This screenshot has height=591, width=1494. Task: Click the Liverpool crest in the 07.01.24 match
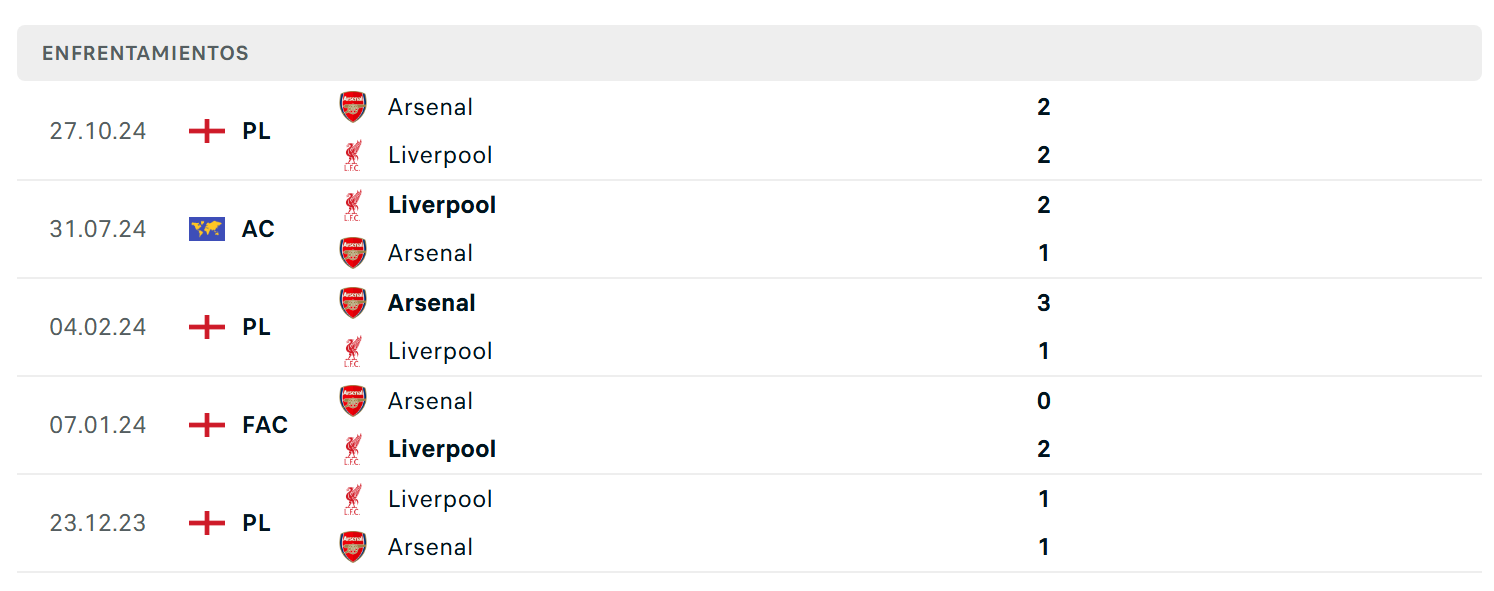pos(352,449)
